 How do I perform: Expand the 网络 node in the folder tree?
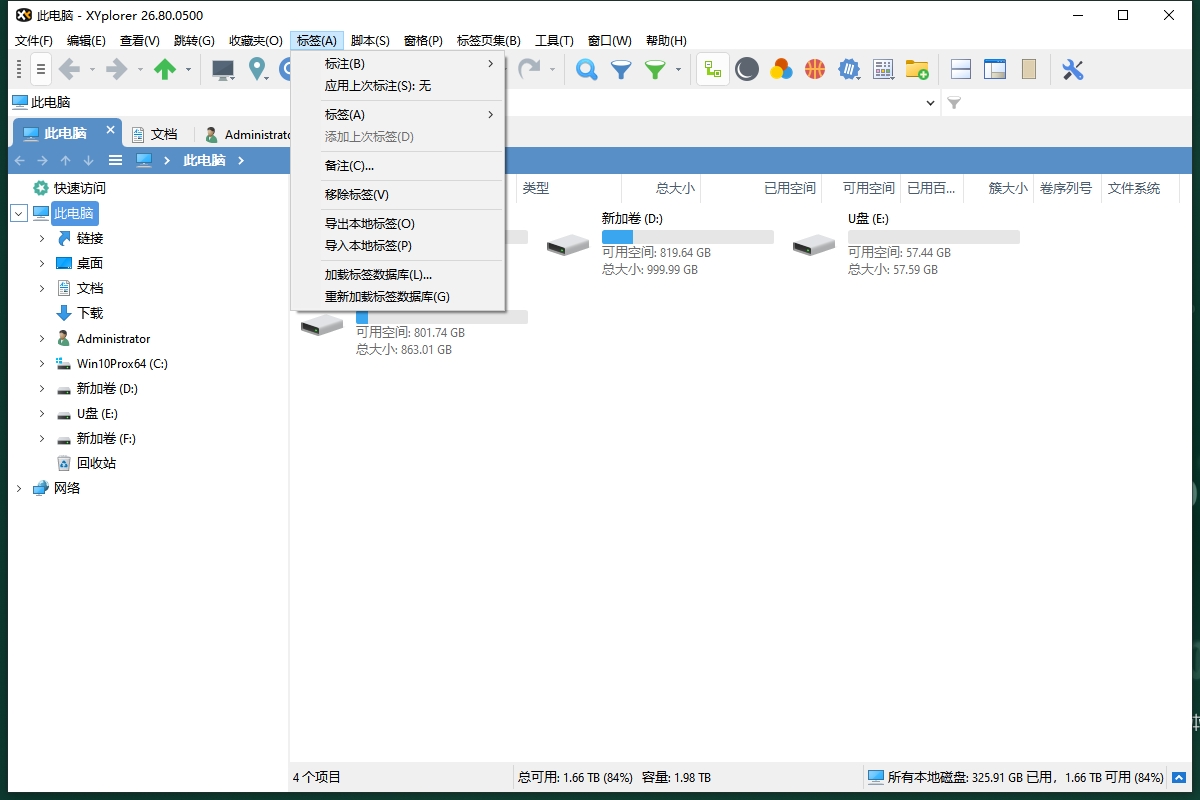coord(18,488)
